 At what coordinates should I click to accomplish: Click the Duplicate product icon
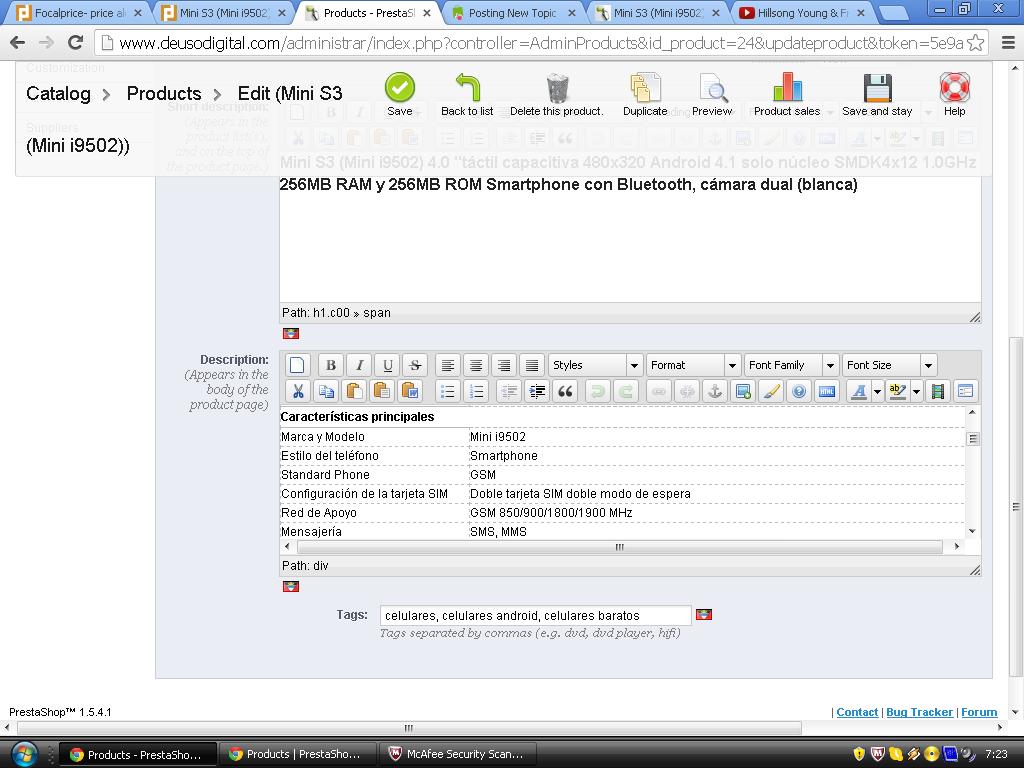coord(645,88)
